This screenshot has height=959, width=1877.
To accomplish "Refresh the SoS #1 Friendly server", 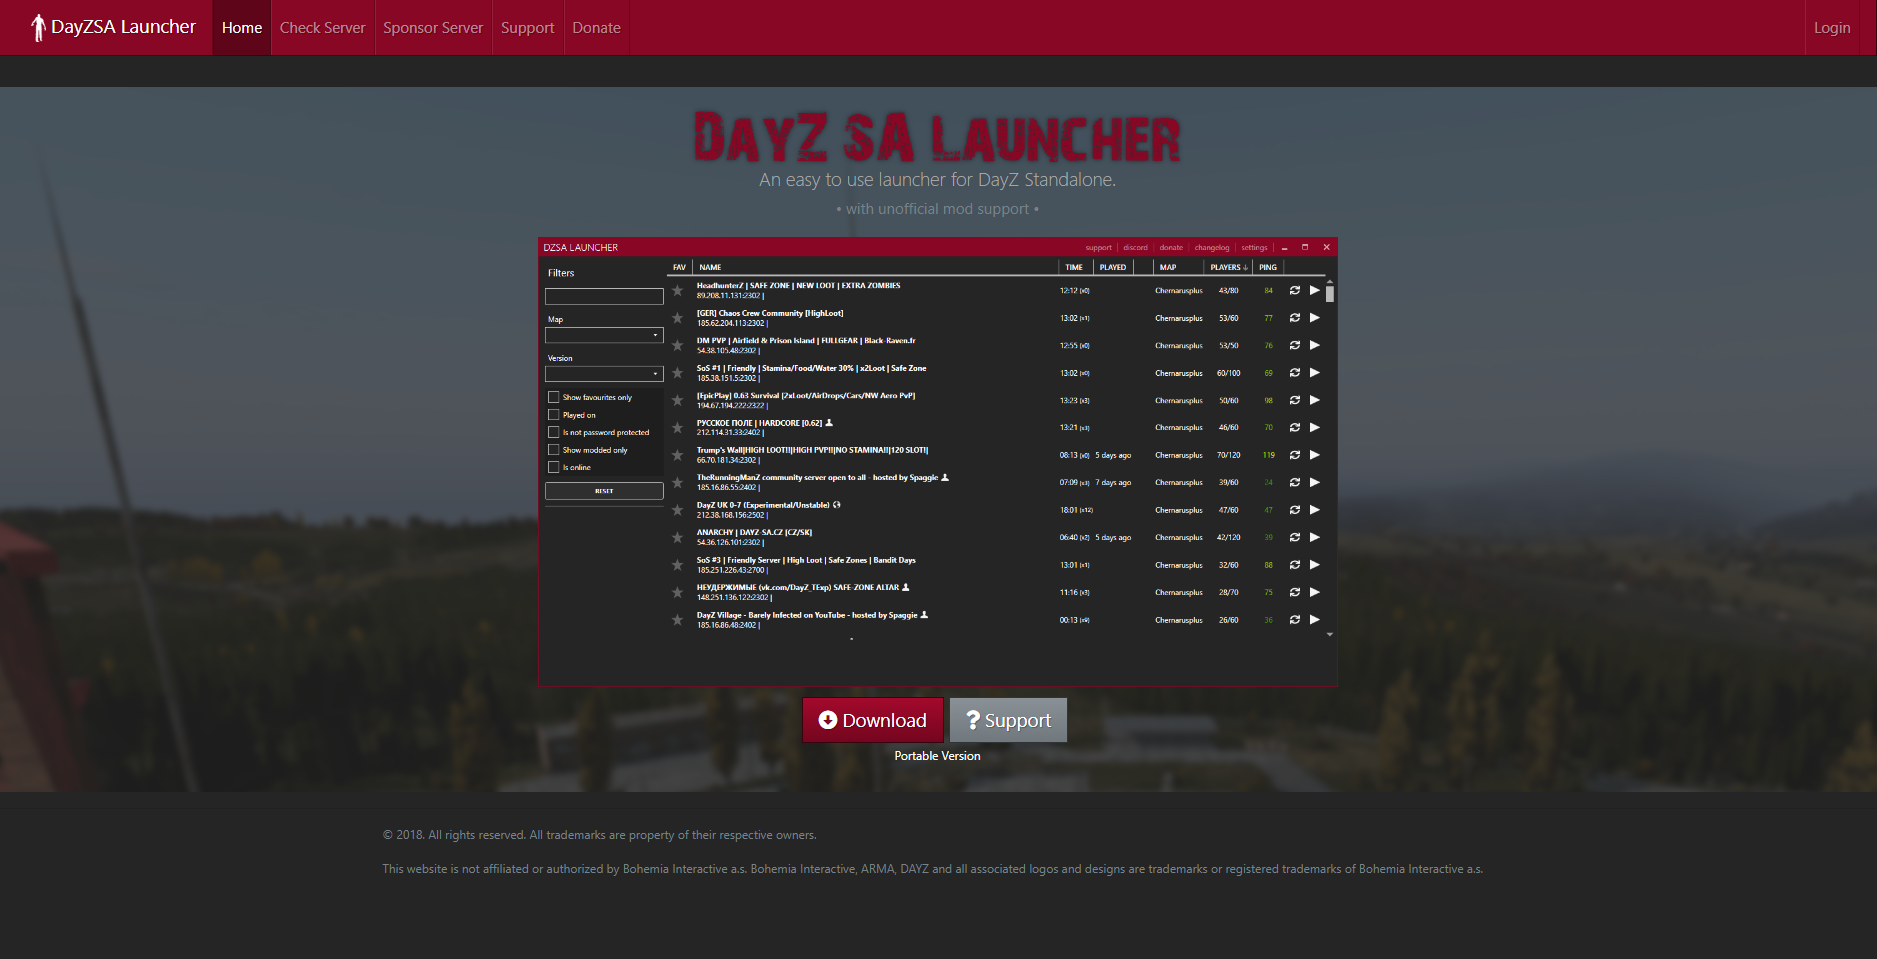I will 1295,373.
